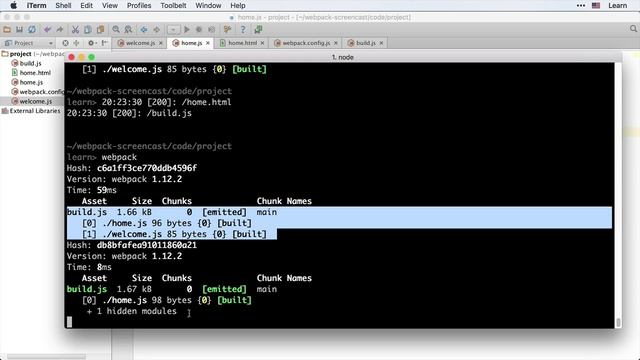Click the Forward navigation arrow
Screen dimensions: 640x360
(x=156, y=29)
